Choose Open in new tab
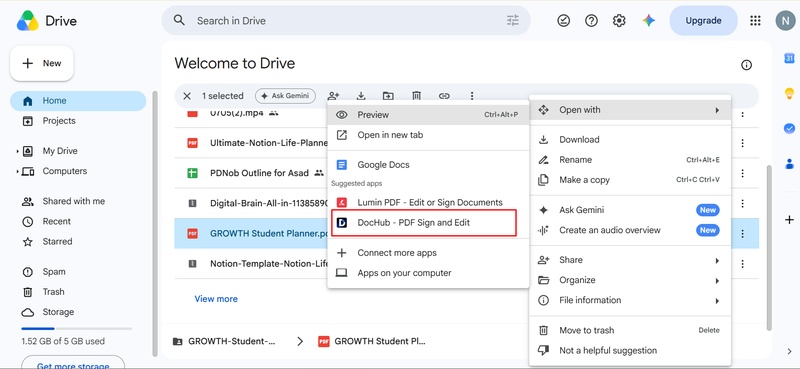Viewport: 800px width, 369px height. click(x=428, y=135)
